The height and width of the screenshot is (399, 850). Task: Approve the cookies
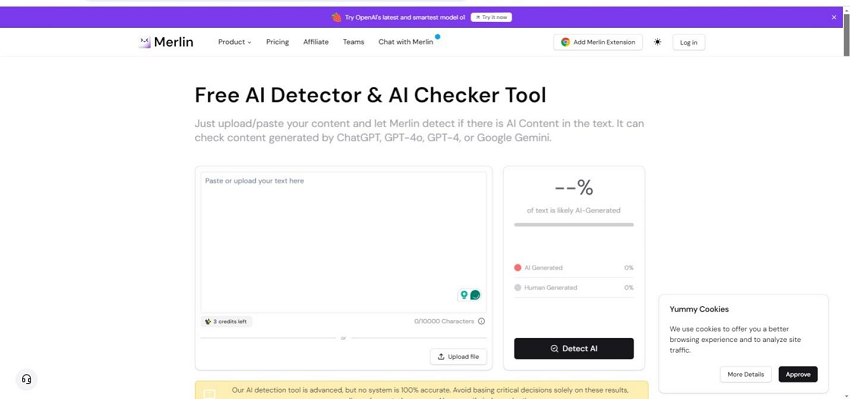[798, 375]
